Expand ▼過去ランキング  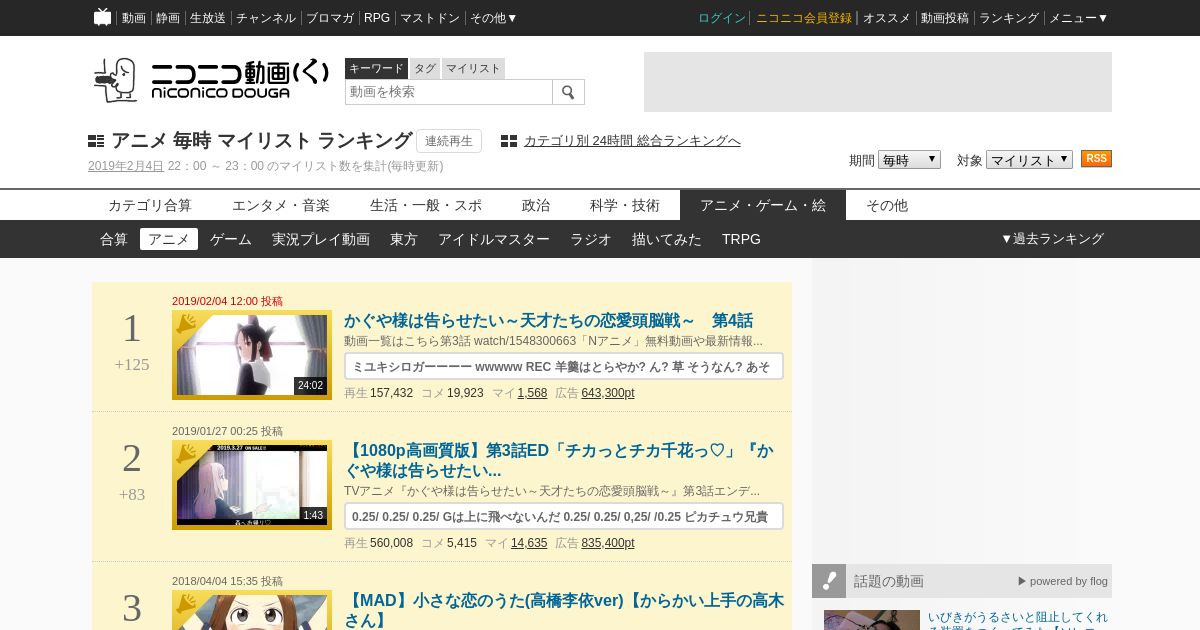click(1052, 239)
